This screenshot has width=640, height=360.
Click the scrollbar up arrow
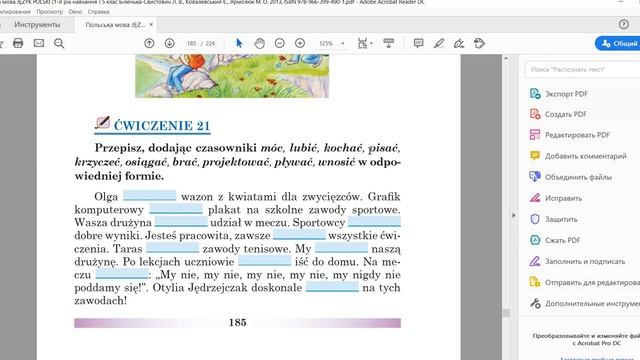506,59
